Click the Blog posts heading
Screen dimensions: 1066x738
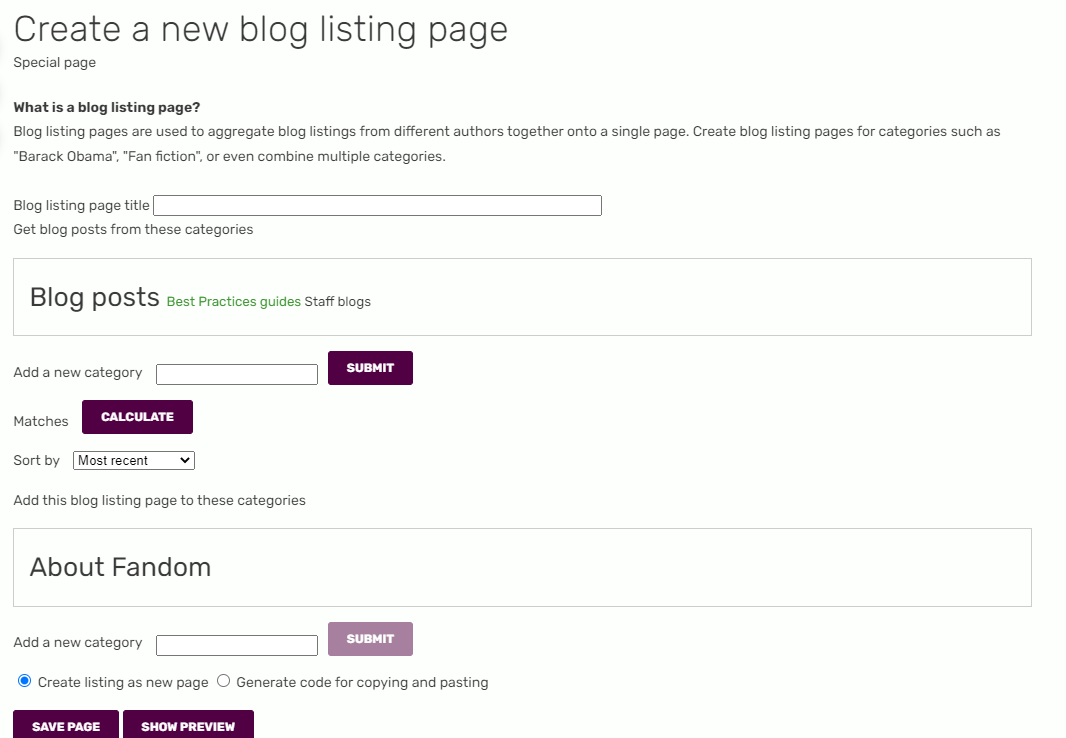(95, 297)
